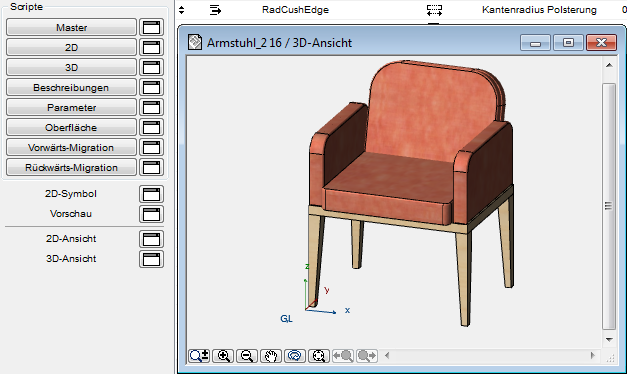Close the Armstuhl 3D-Ansicht window
The width and height of the screenshot is (627, 374).
point(601,42)
